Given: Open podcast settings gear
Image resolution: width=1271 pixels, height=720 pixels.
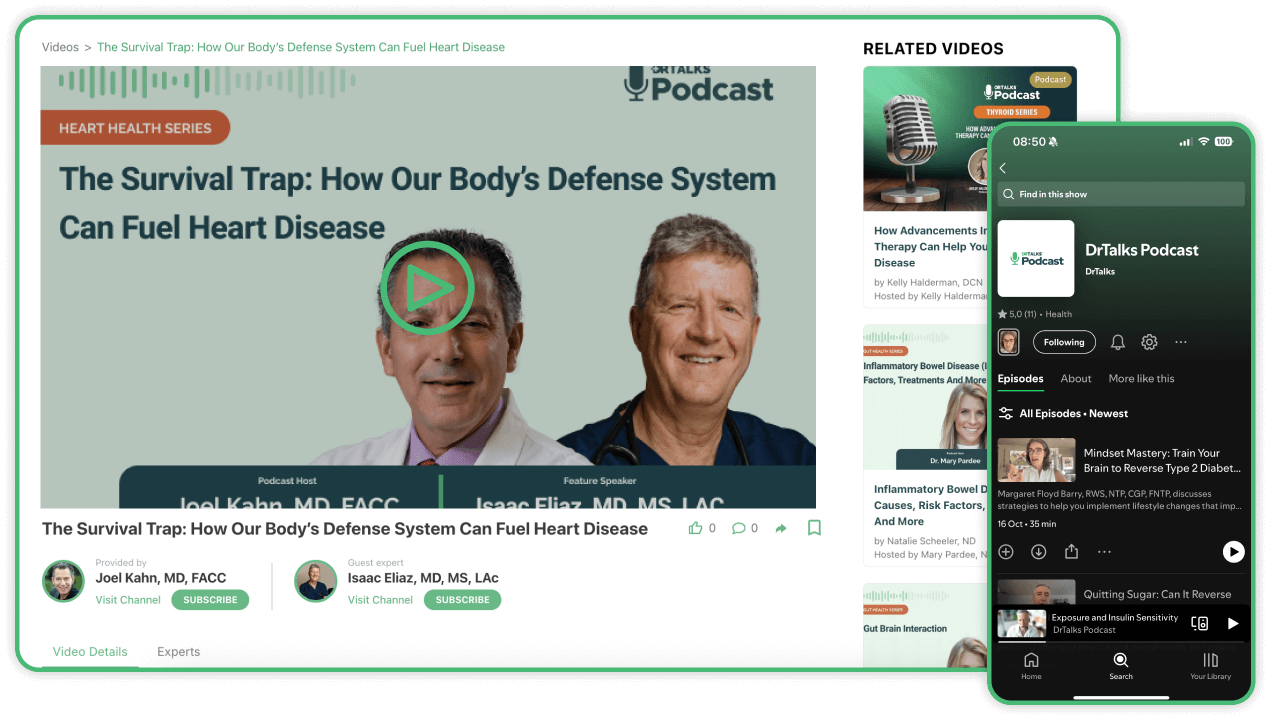Looking at the screenshot, I should coord(1150,342).
